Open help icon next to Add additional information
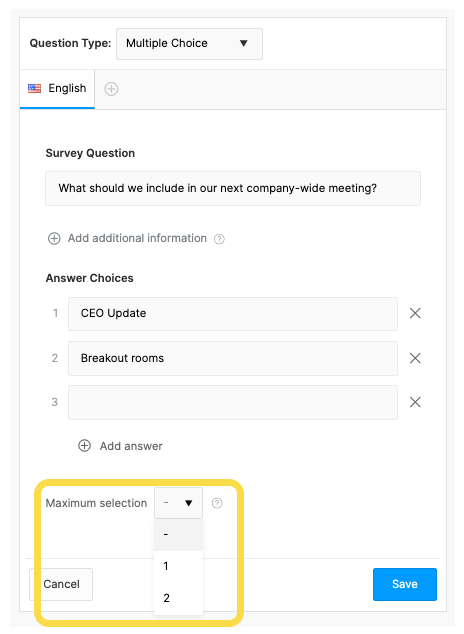 coord(219,239)
